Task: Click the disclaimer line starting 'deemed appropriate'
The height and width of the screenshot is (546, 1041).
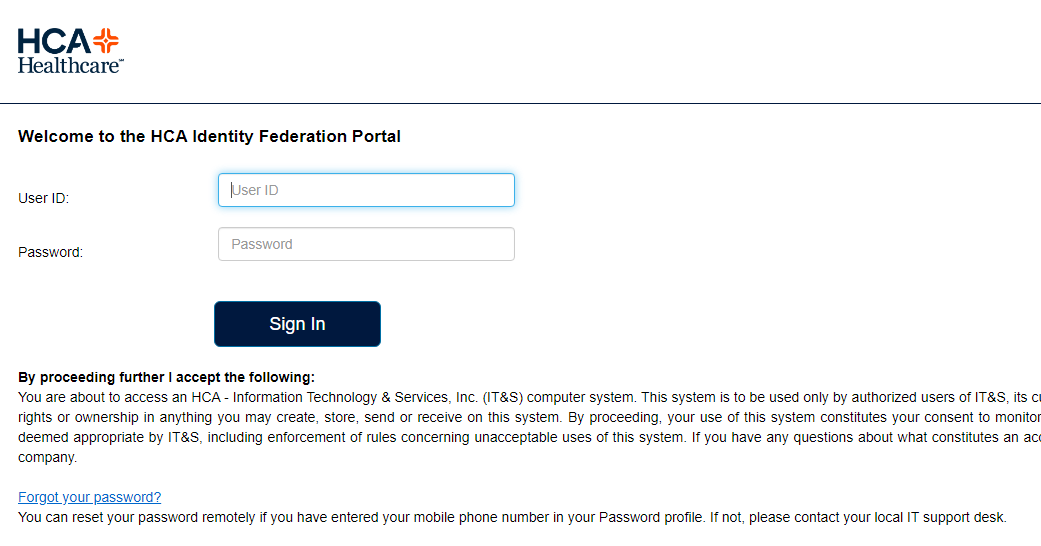Action: coord(529,437)
